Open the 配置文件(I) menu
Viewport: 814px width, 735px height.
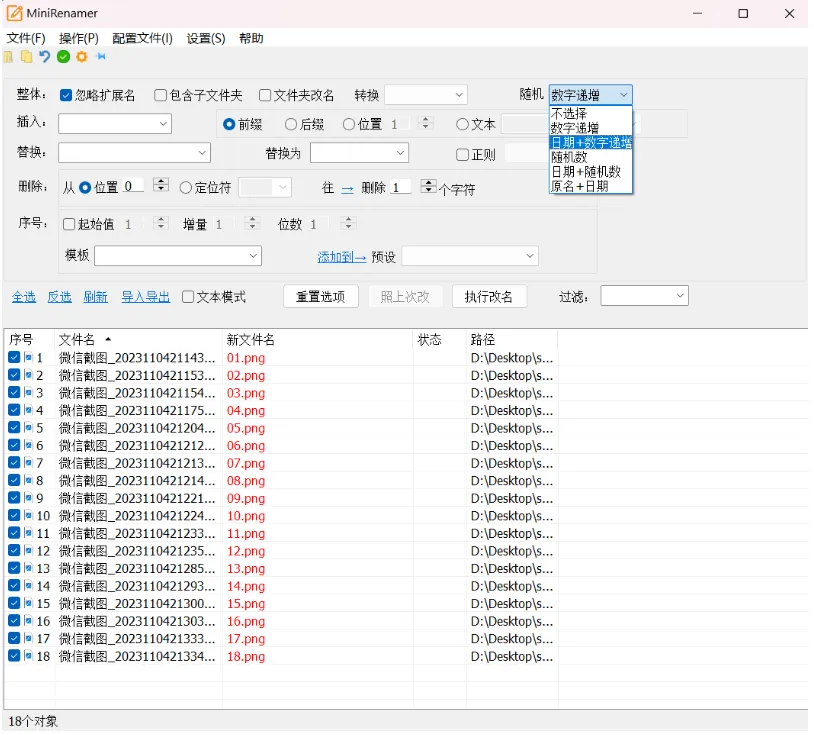(142, 38)
